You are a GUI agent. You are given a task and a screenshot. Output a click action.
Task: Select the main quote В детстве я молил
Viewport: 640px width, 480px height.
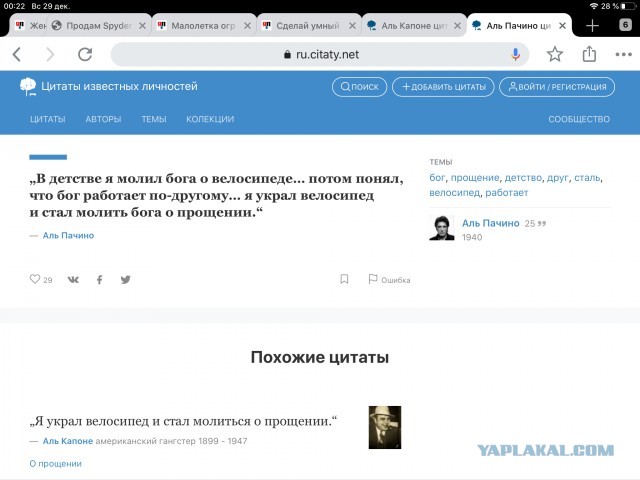coord(216,196)
